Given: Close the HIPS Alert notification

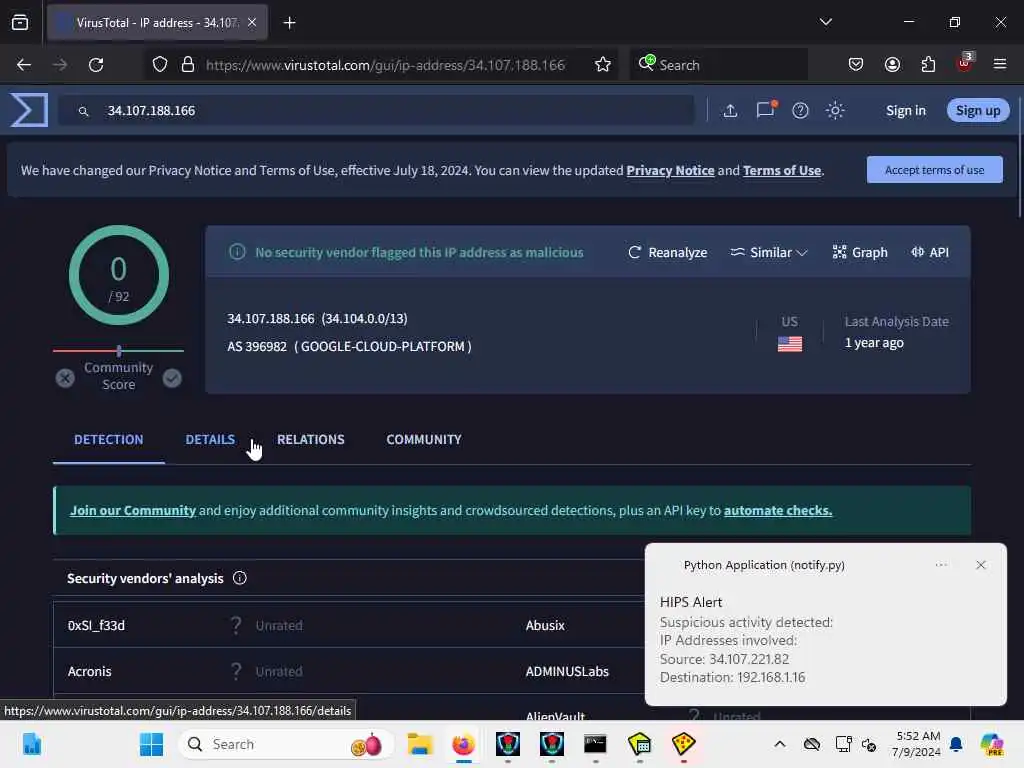Looking at the screenshot, I should (980, 565).
